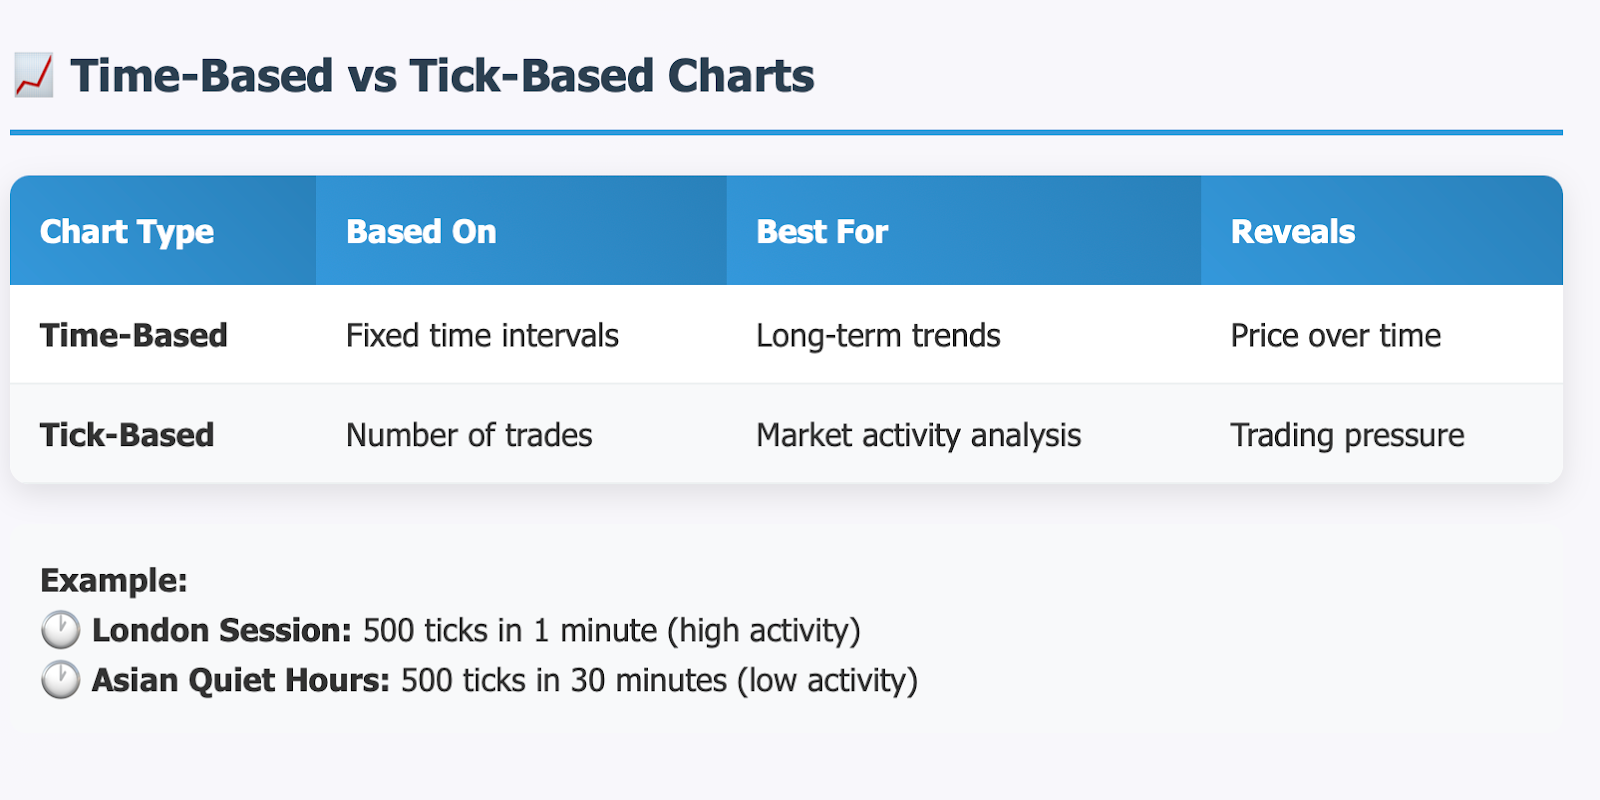Click the Long-term trends cell
Image resolution: width=1600 pixels, height=800 pixels.
pos(878,336)
